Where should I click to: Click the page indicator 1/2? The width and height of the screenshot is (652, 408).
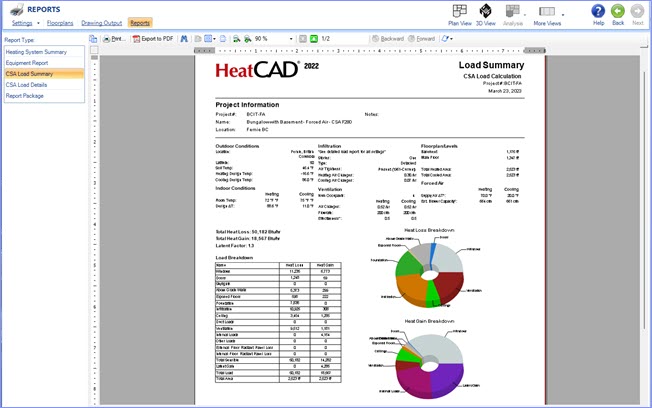click(326, 39)
